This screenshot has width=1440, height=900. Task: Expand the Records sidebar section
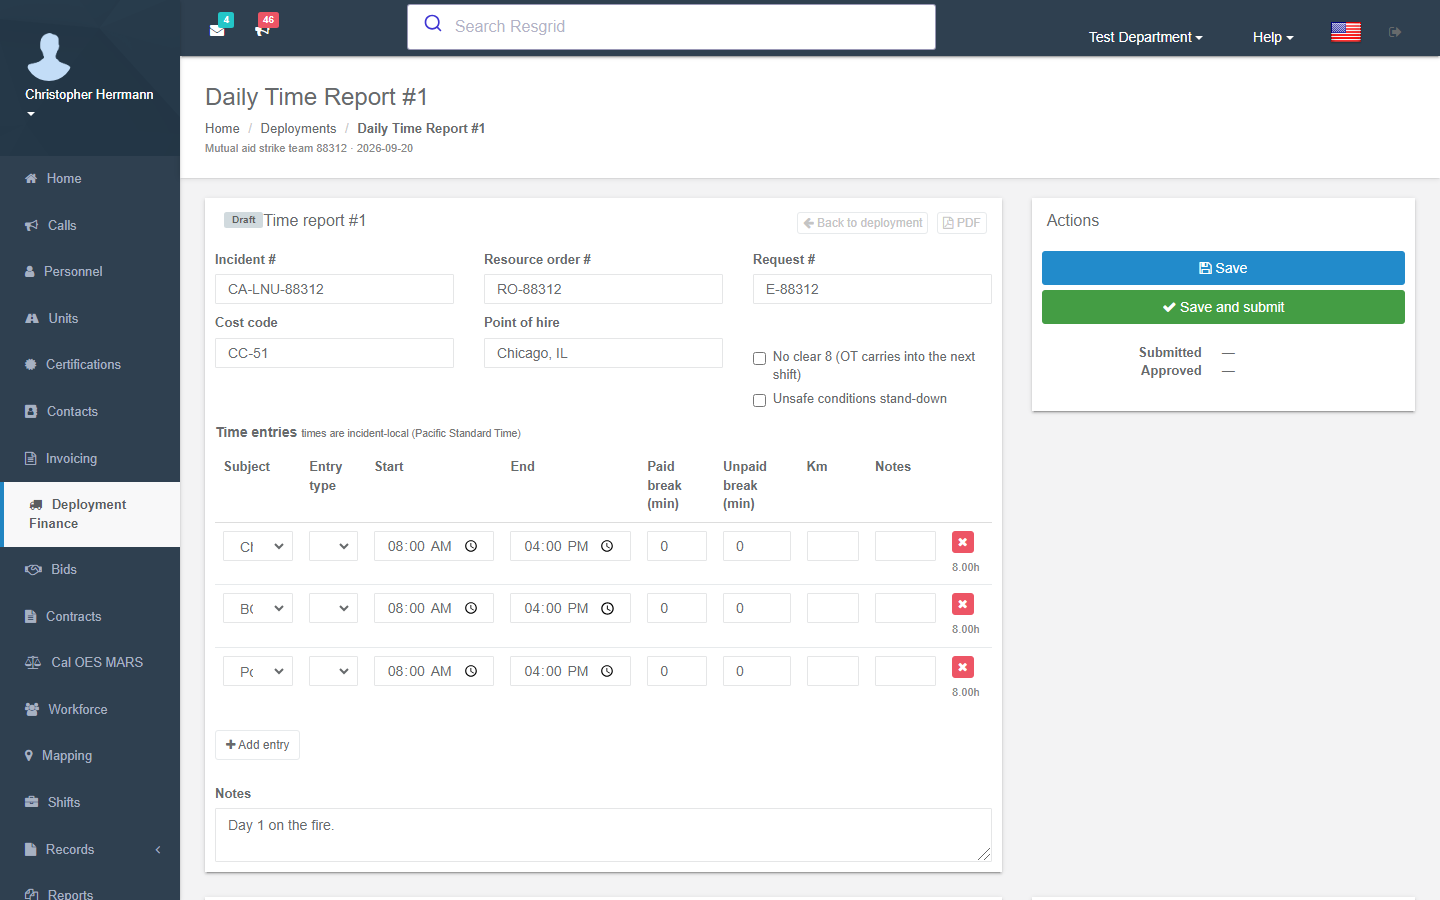click(x=90, y=849)
